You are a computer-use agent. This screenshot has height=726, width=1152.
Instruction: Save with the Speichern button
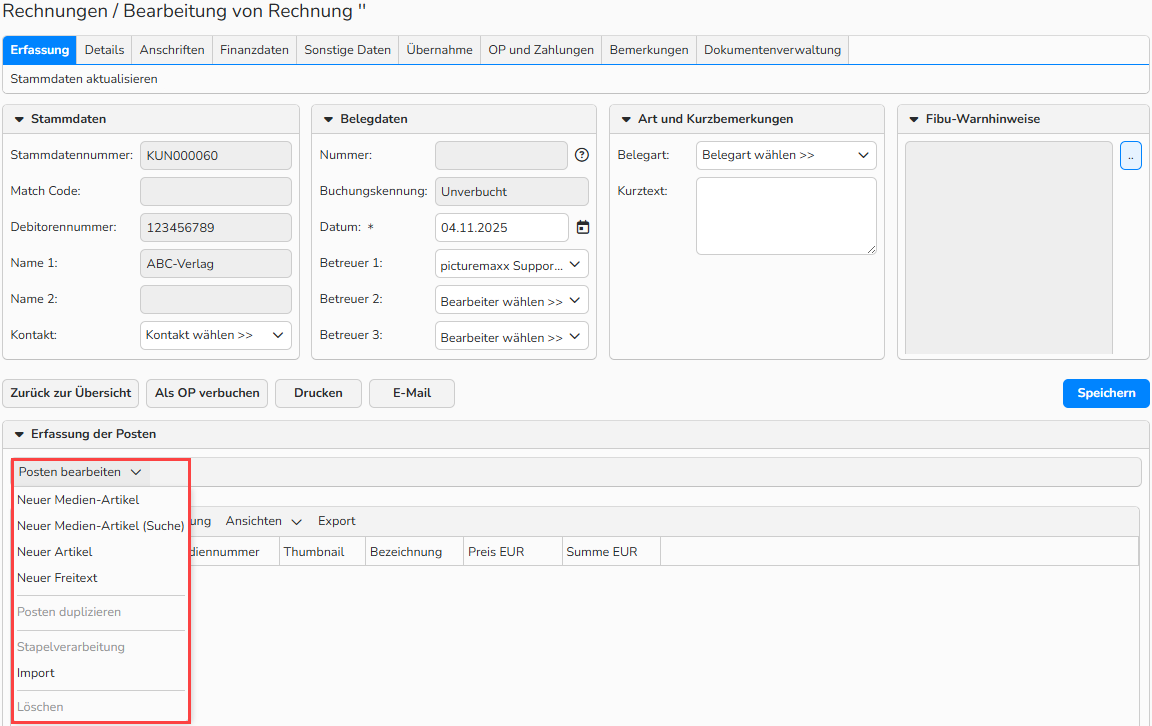(1106, 393)
